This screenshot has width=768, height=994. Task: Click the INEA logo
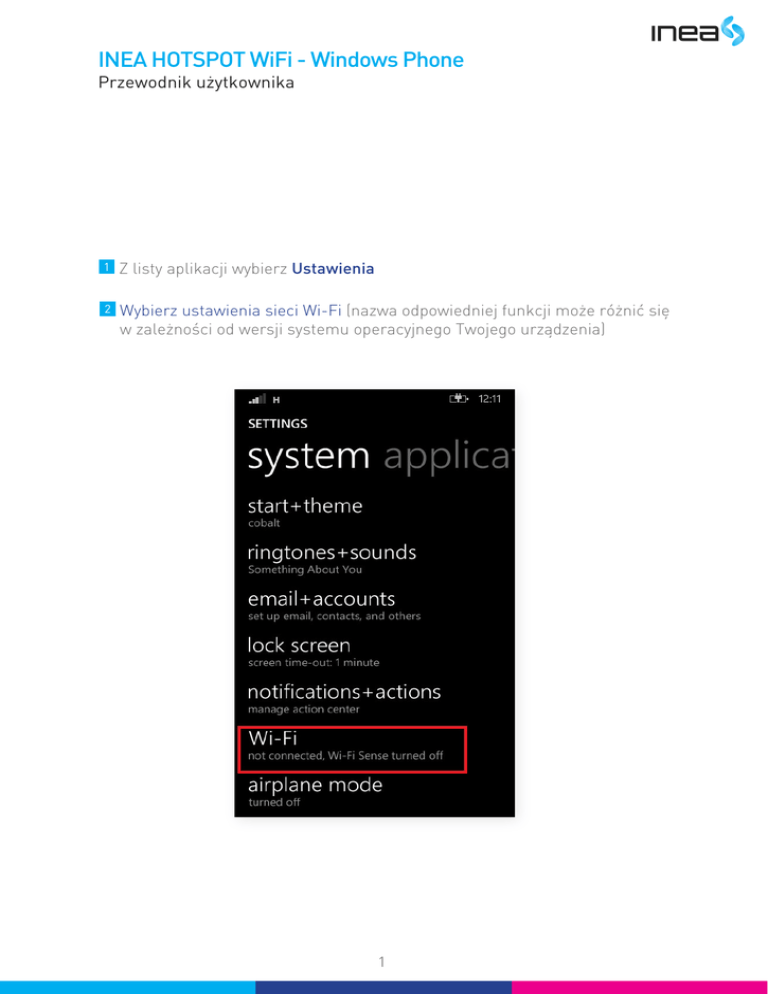point(698,31)
